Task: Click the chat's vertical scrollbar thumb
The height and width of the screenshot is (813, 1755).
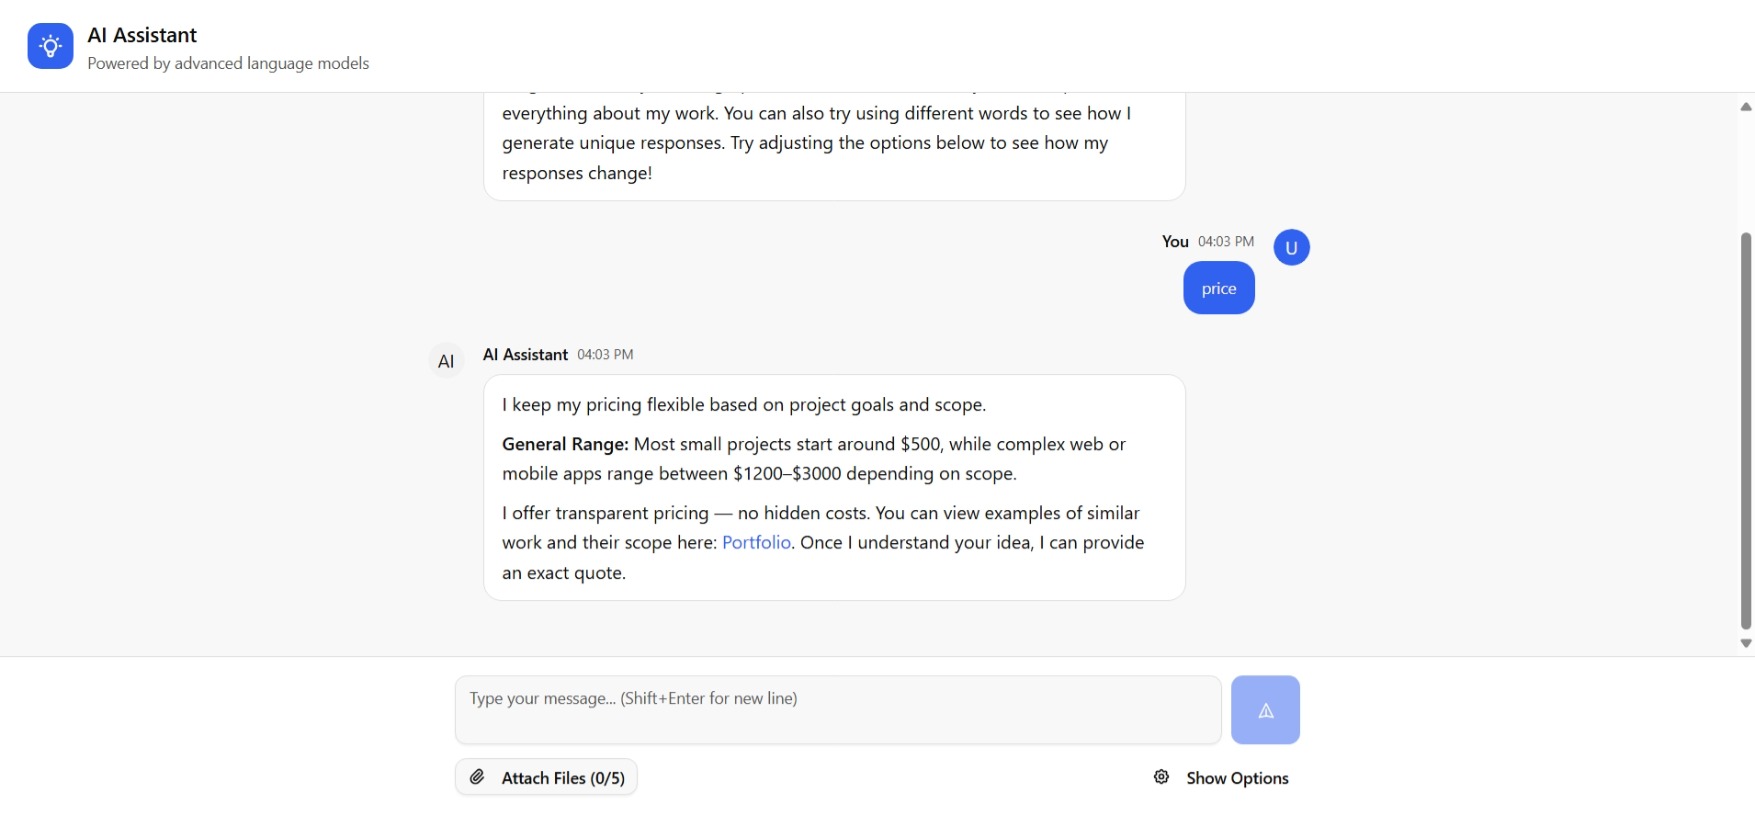Action: pos(1746,430)
